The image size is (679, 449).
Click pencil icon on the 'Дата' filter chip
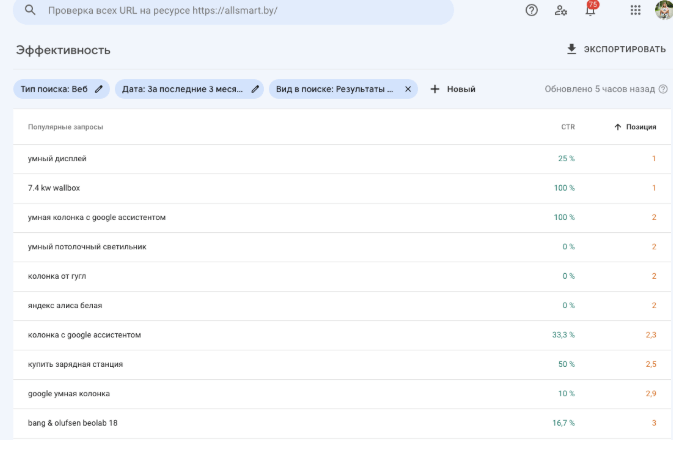click(x=255, y=89)
